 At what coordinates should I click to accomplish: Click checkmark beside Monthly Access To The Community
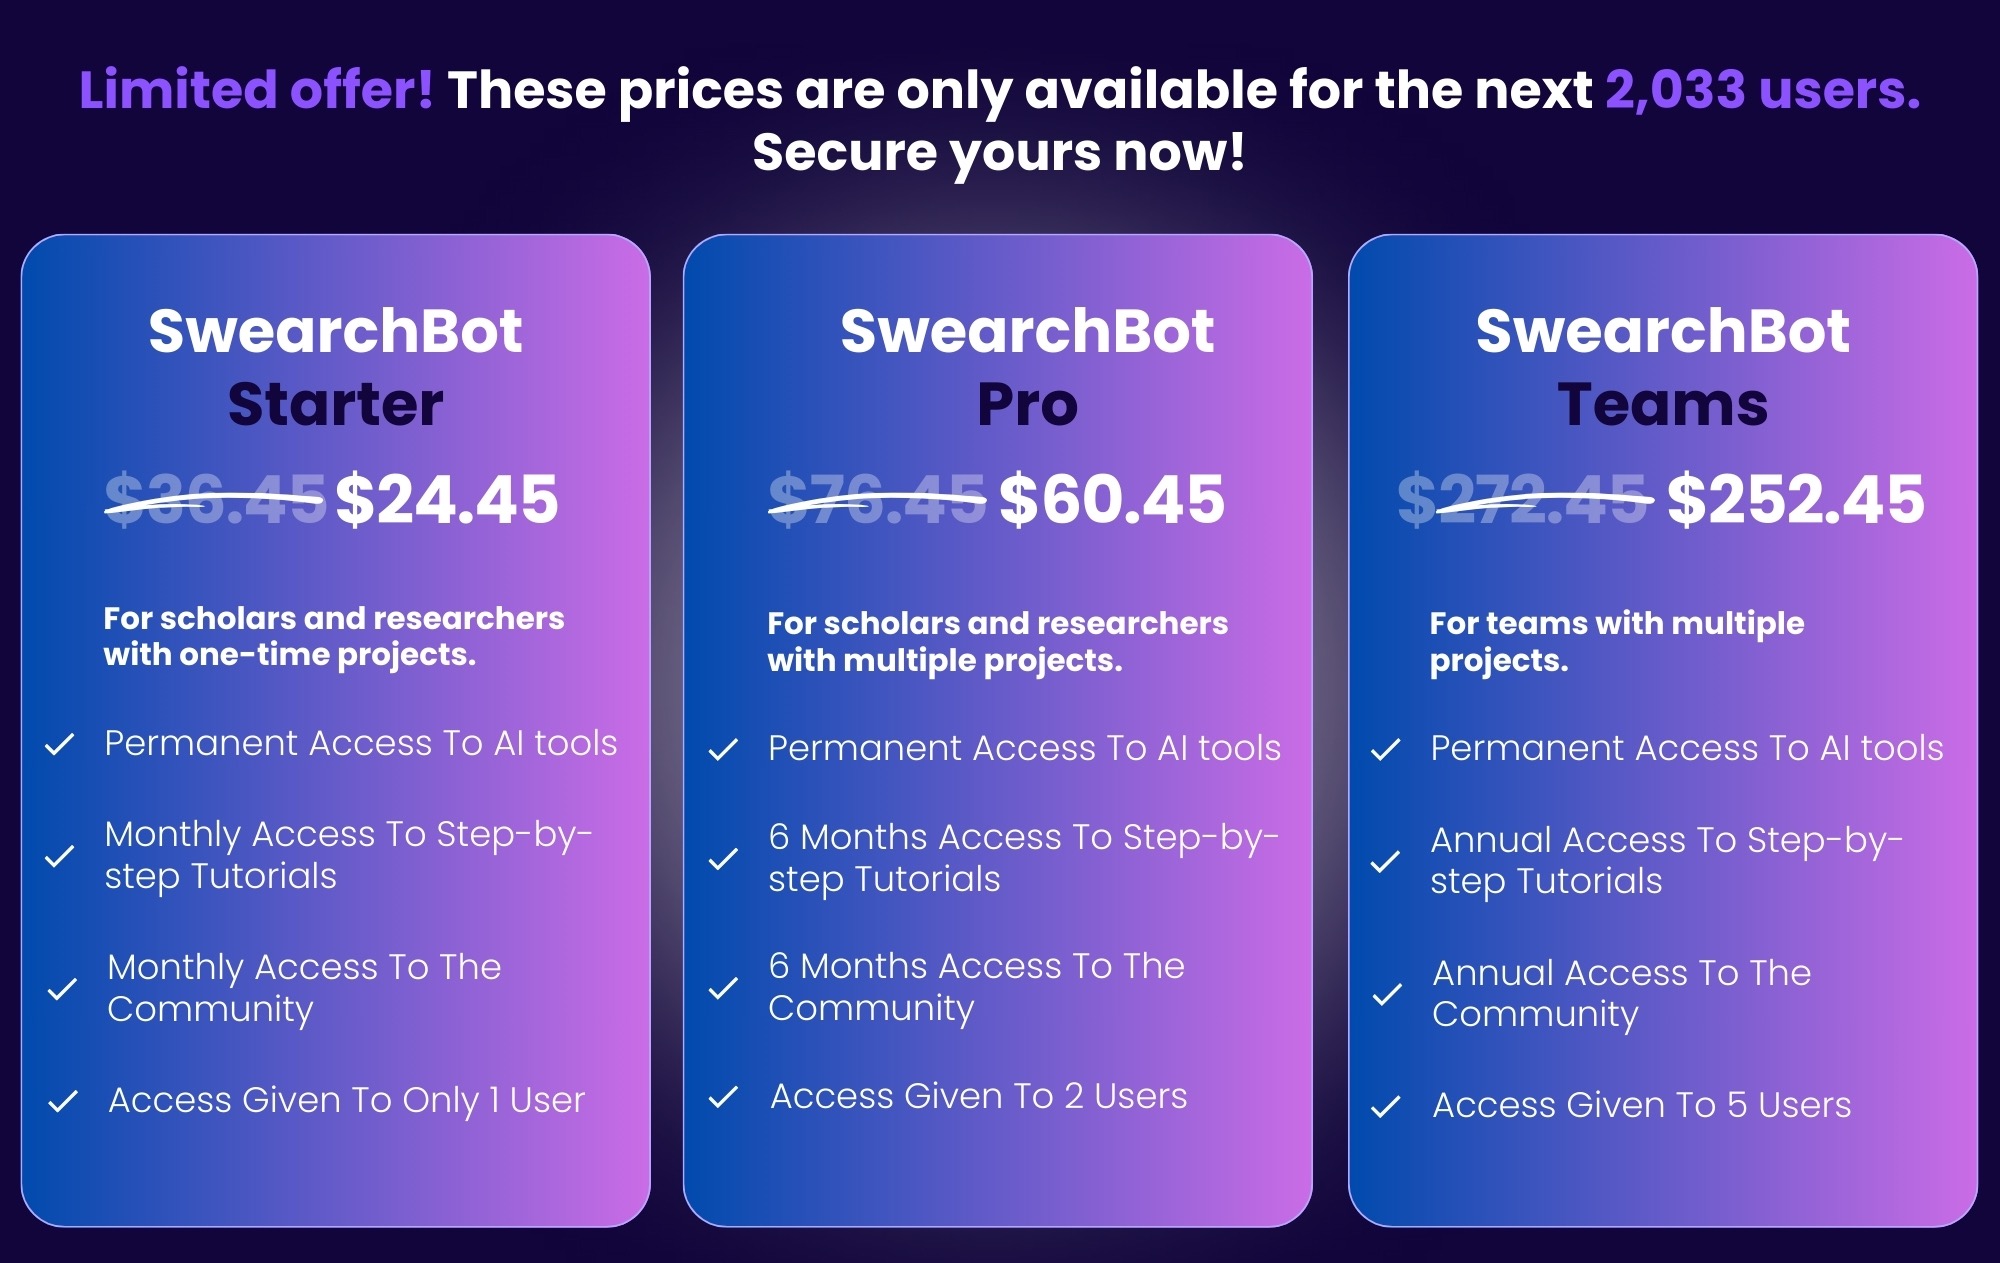[62, 990]
